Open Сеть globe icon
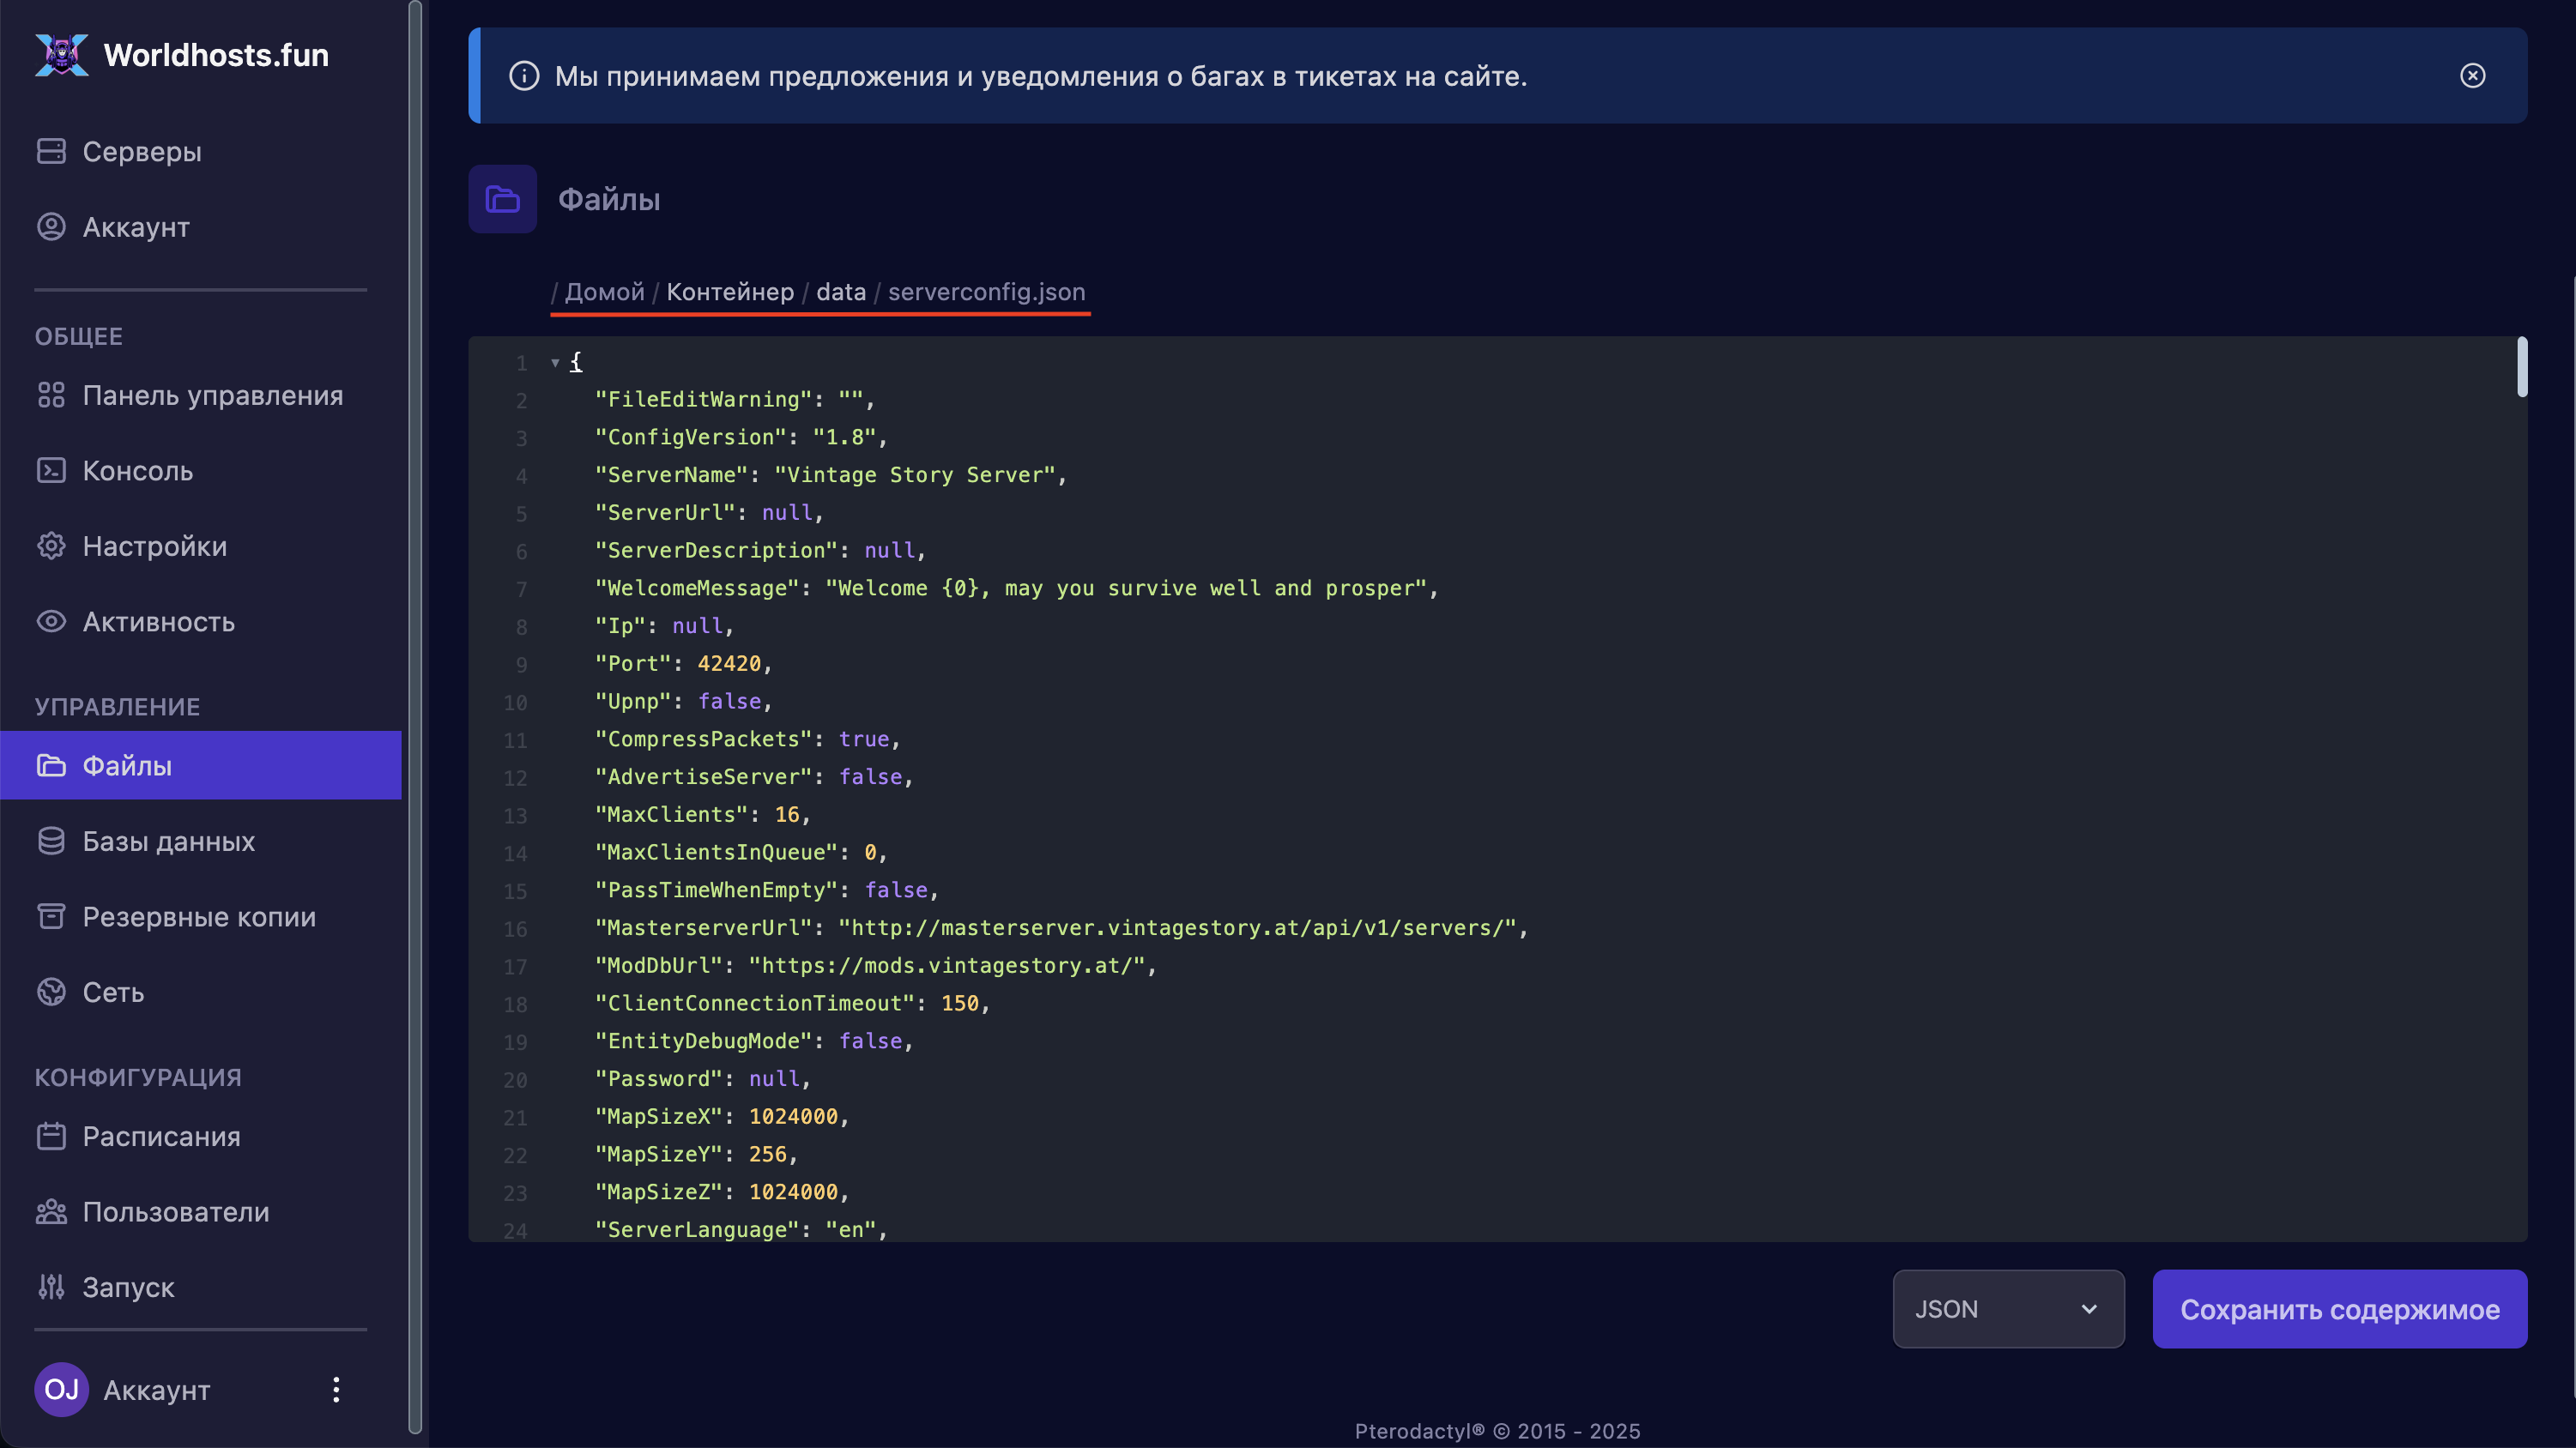The width and height of the screenshot is (2576, 1448). [x=51, y=992]
